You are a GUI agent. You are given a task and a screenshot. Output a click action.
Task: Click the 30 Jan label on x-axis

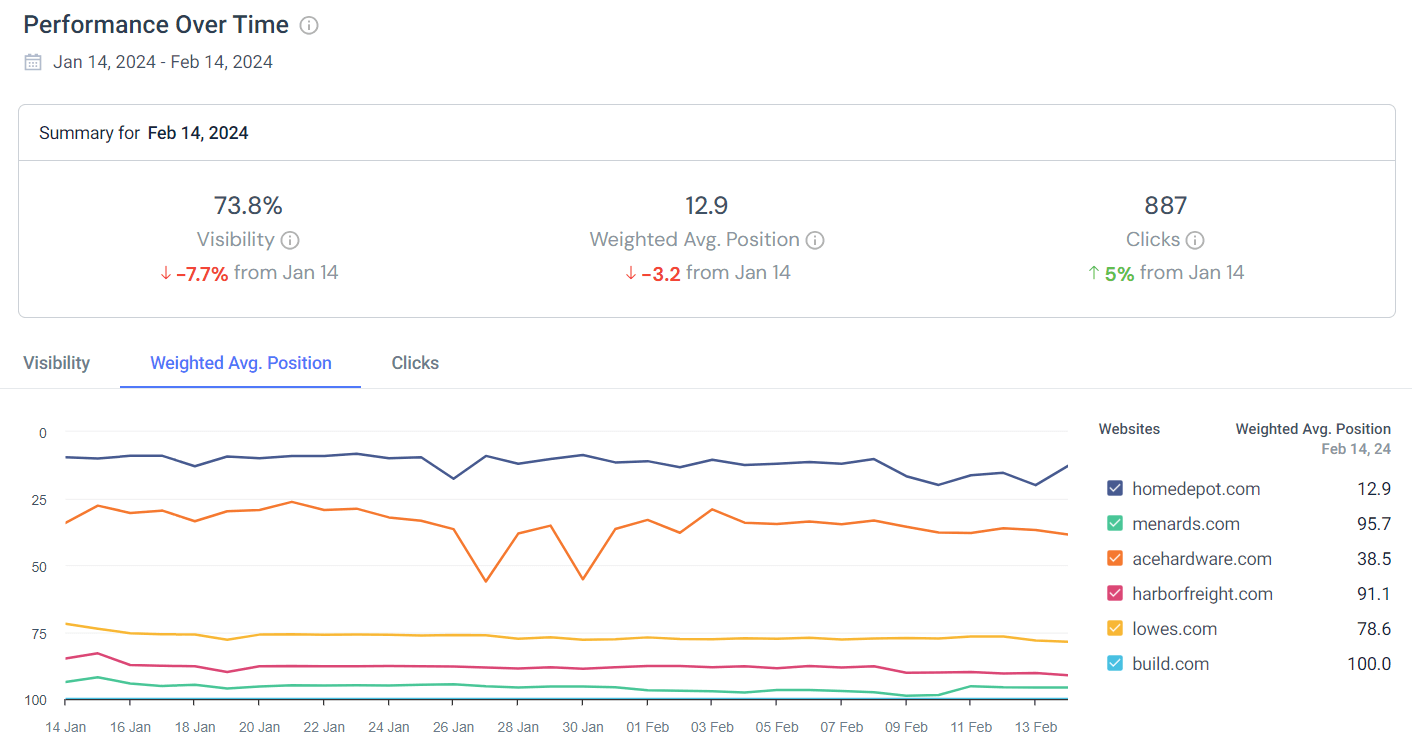tap(583, 727)
